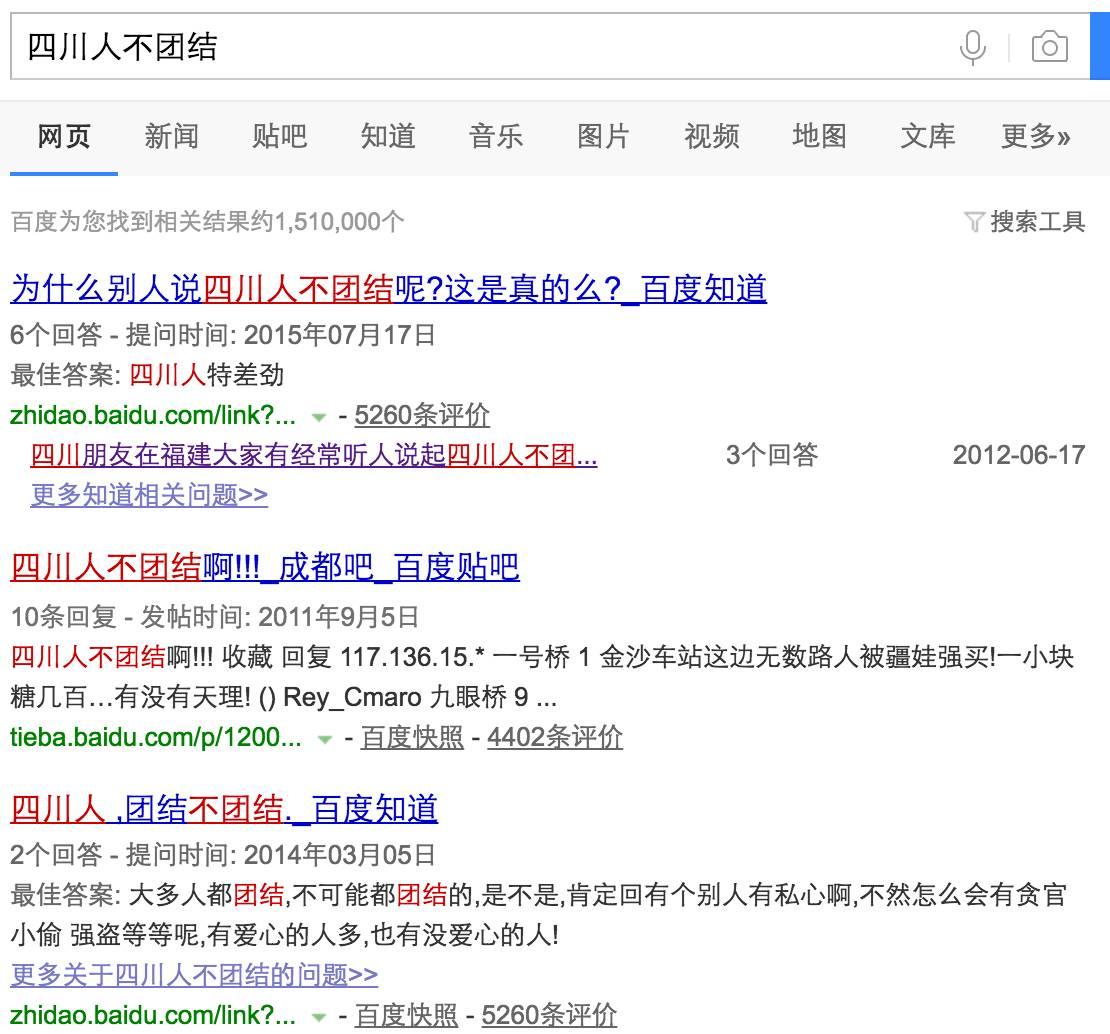Click the microphone voice search icon

pos(973,47)
